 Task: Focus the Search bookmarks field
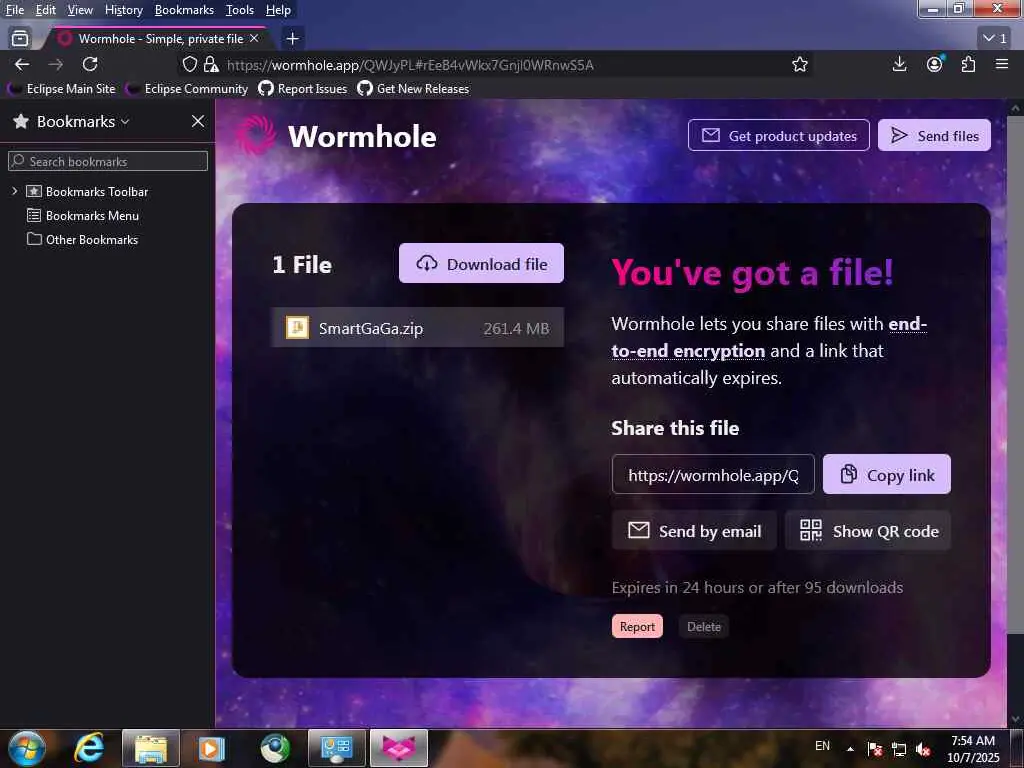108,161
